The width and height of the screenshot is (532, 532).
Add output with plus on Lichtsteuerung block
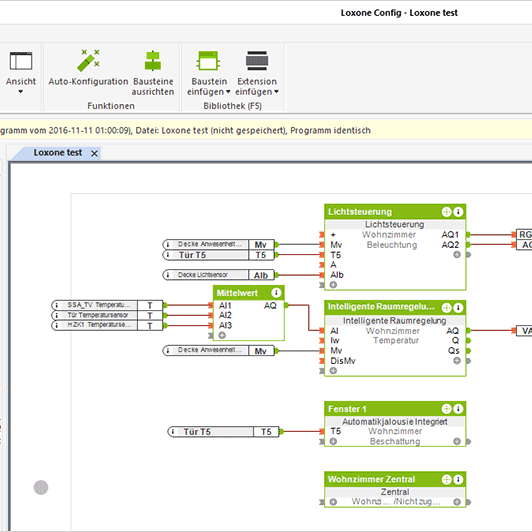(457, 254)
